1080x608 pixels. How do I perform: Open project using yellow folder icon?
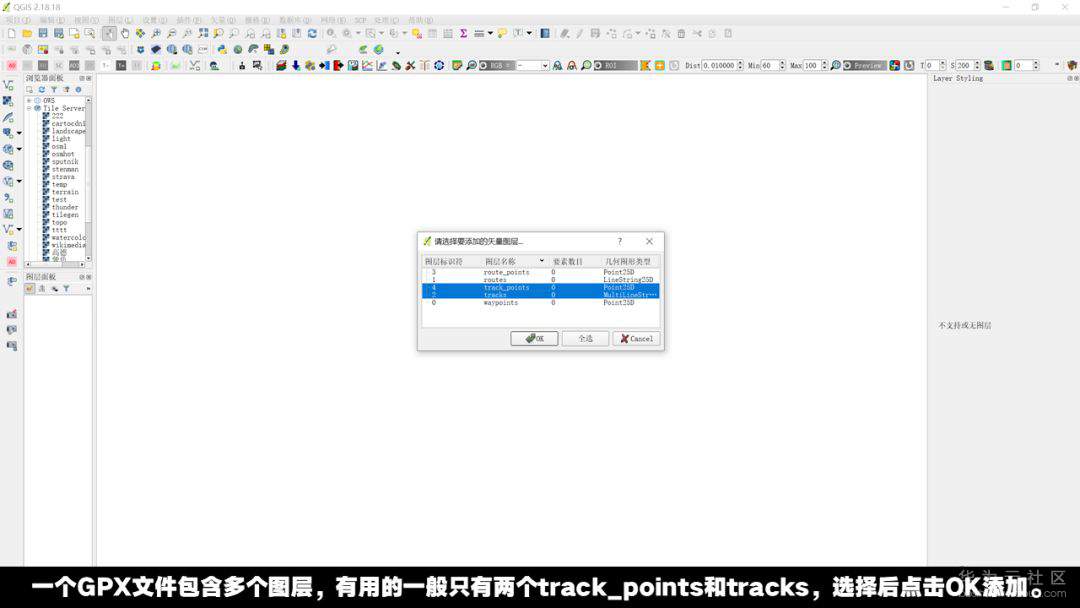pos(27,33)
